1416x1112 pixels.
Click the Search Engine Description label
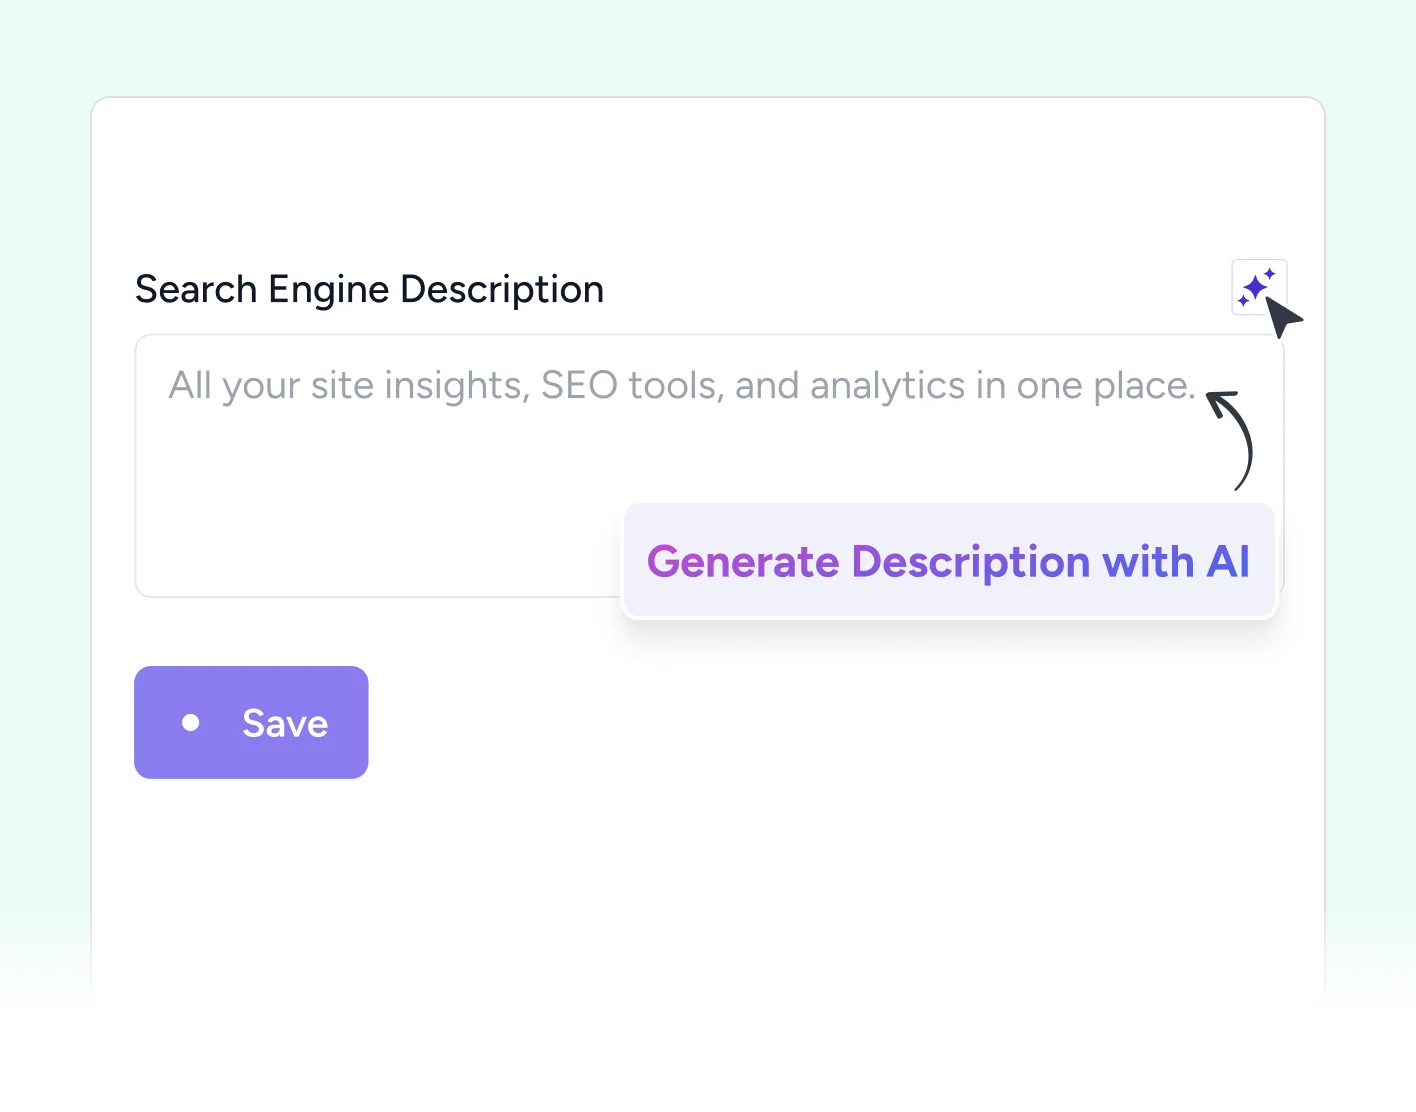coord(369,289)
